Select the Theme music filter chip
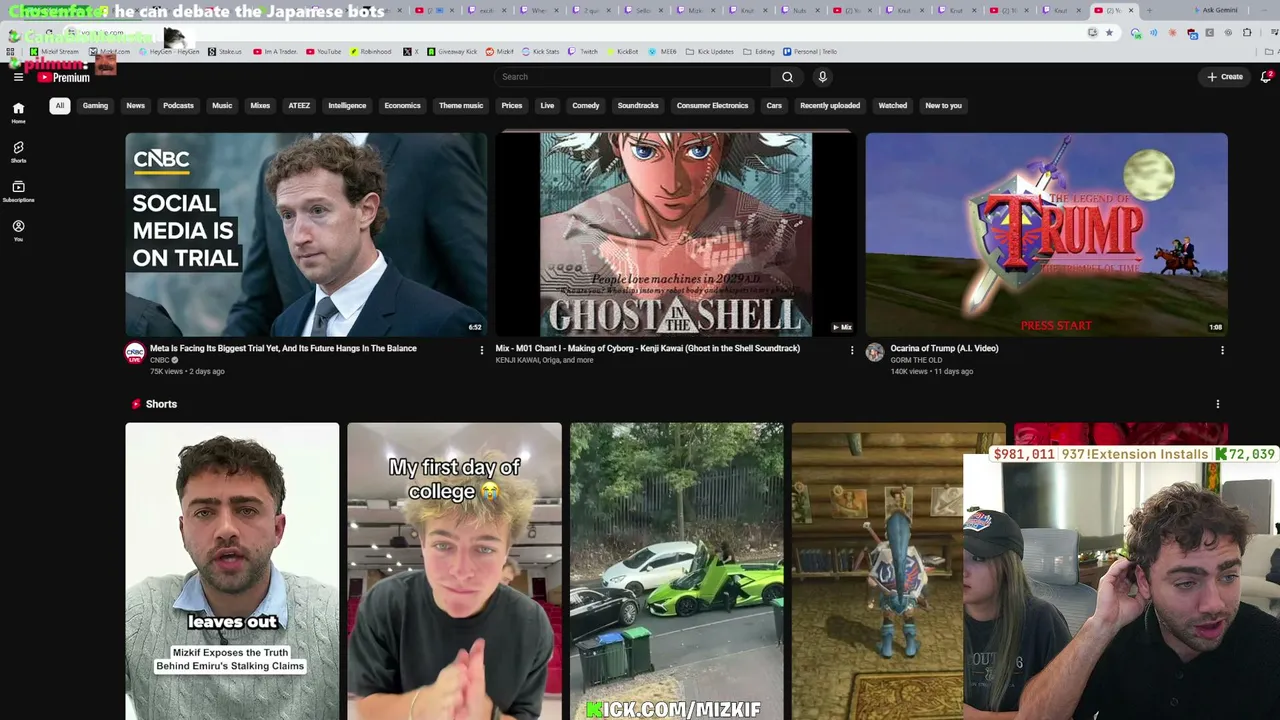This screenshot has width=1280, height=720. click(461, 105)
